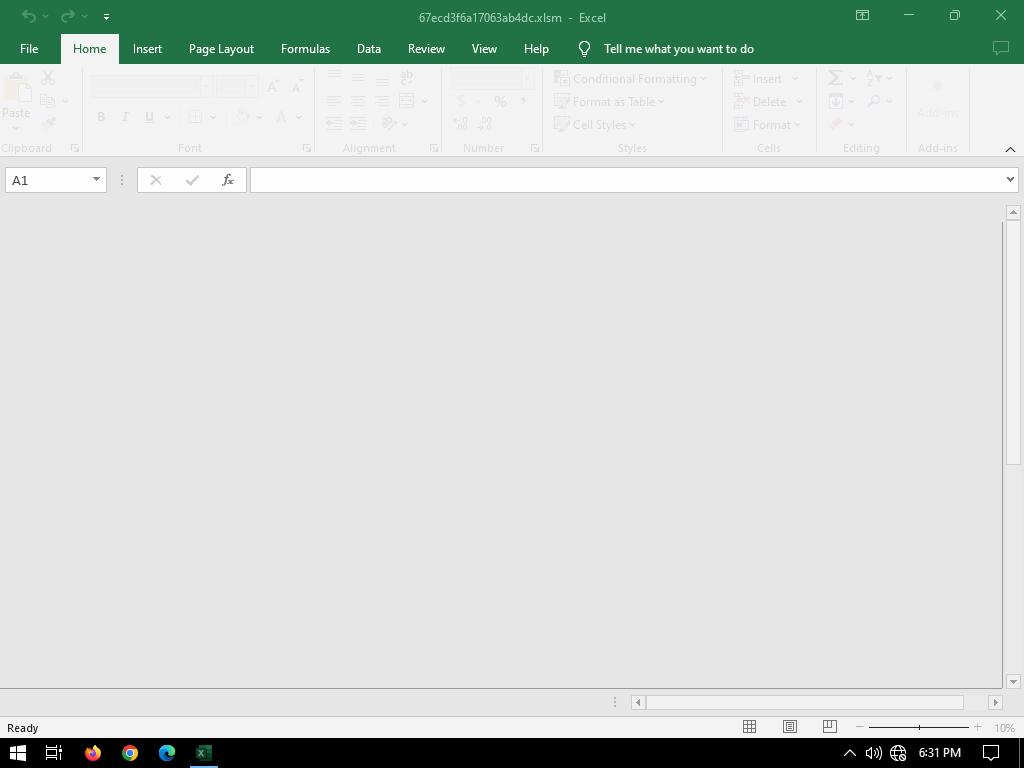Switch to Page Layout view in status bar
Image resolution: width=1024 pixels, height=768 pixels.
790,727
